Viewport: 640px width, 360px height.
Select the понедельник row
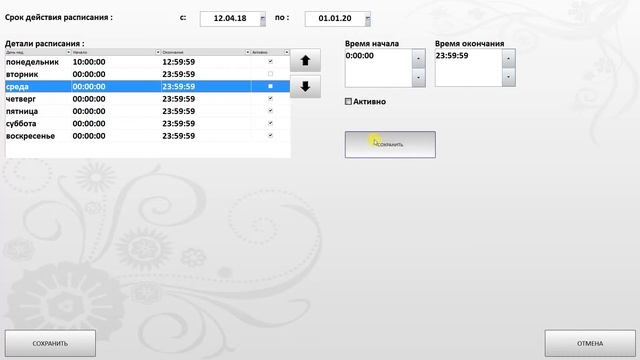pyautogui.click(x=147, y=62)
